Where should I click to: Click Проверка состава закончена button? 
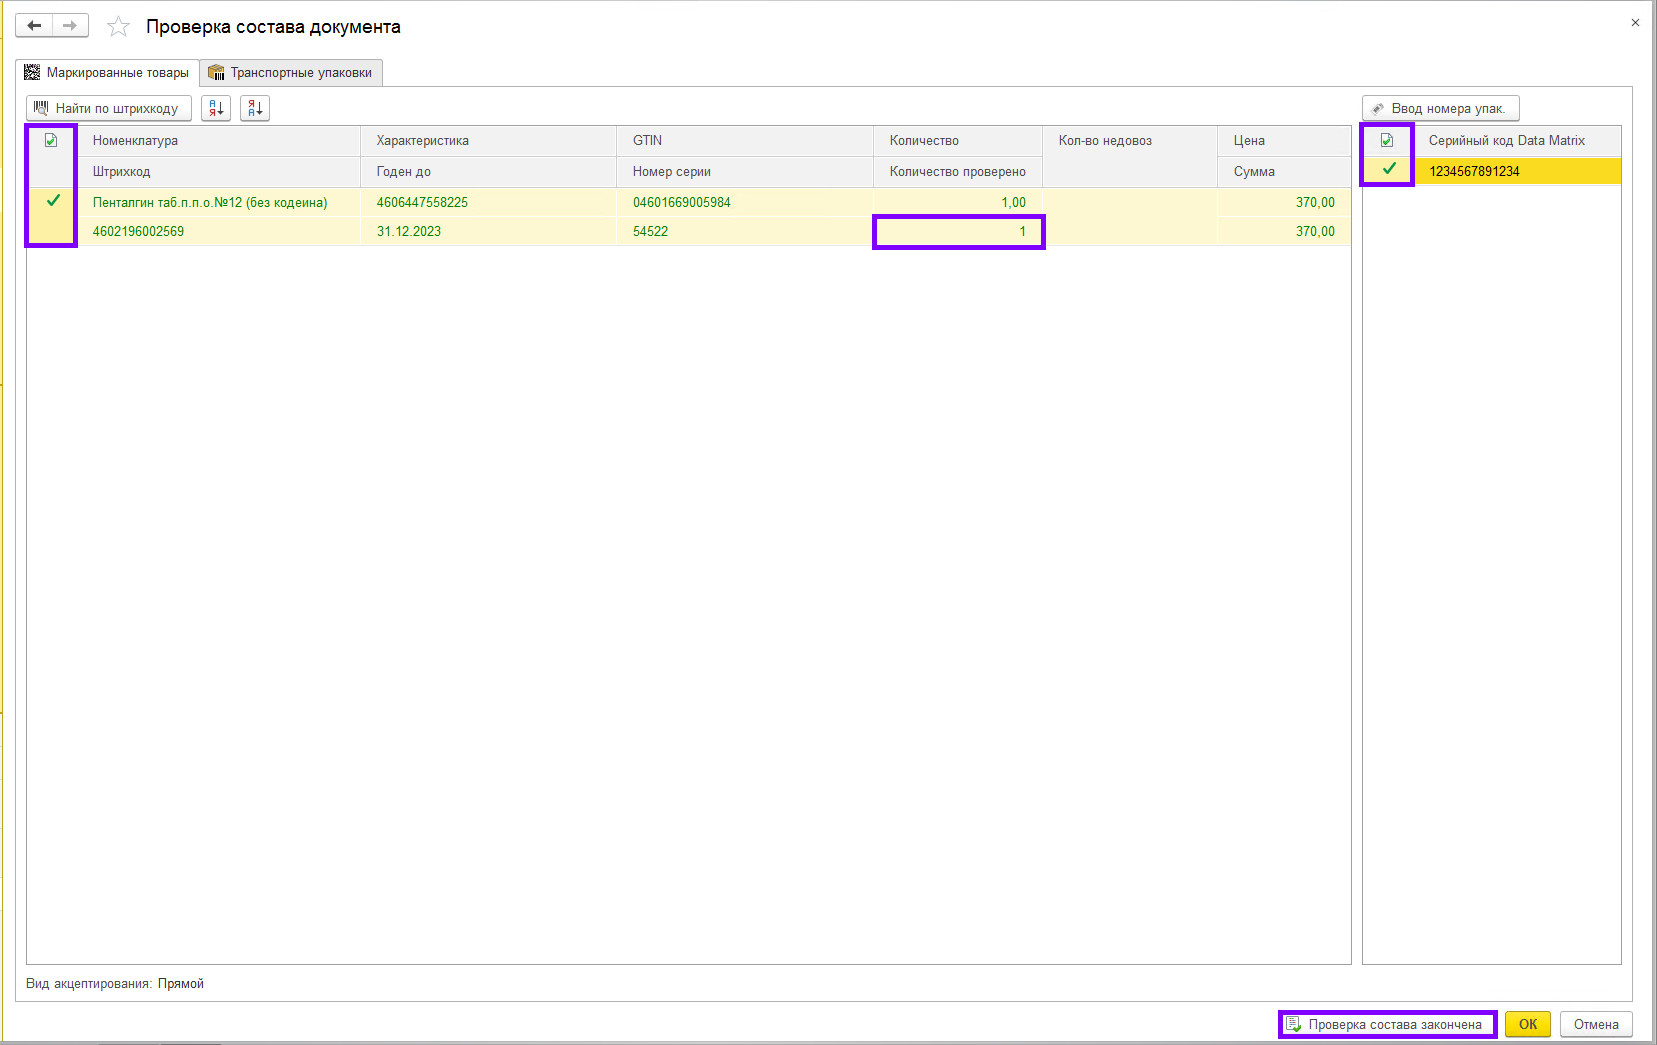pyautogui.click(x=1387, y=1024)
